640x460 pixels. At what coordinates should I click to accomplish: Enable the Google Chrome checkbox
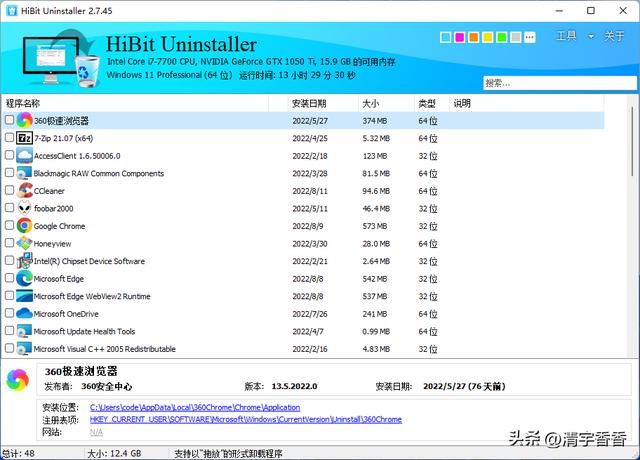pos(9,225)
